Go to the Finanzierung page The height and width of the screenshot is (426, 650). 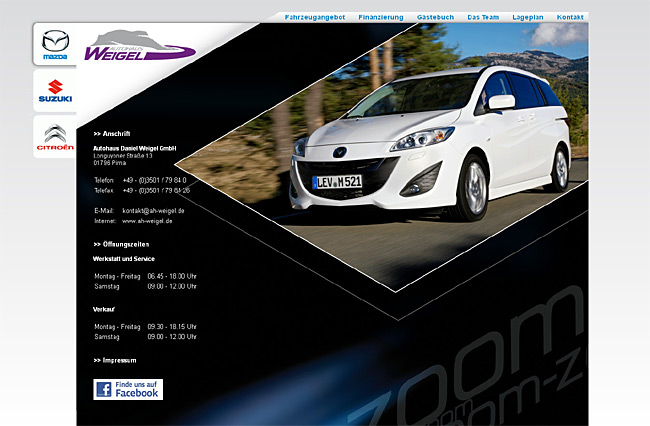coord(380,17)
